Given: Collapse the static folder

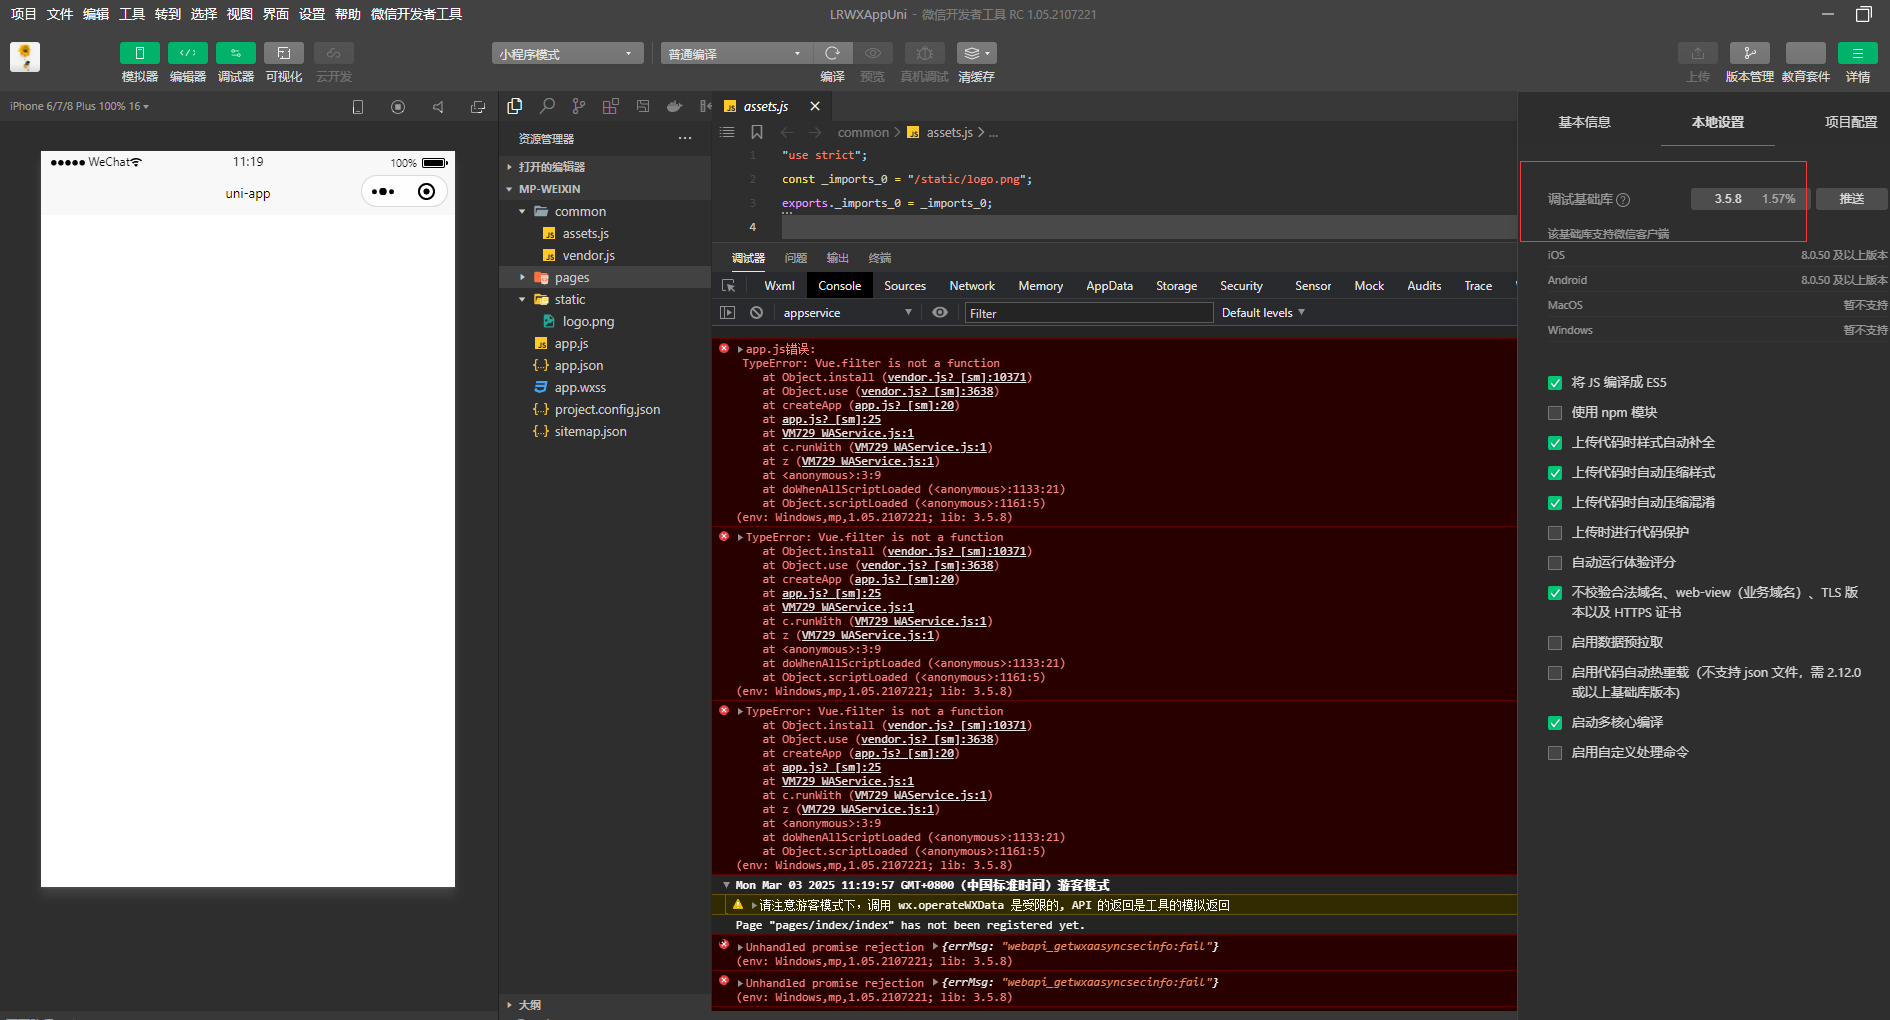Looking at the screenshot, I should point(604,300).
